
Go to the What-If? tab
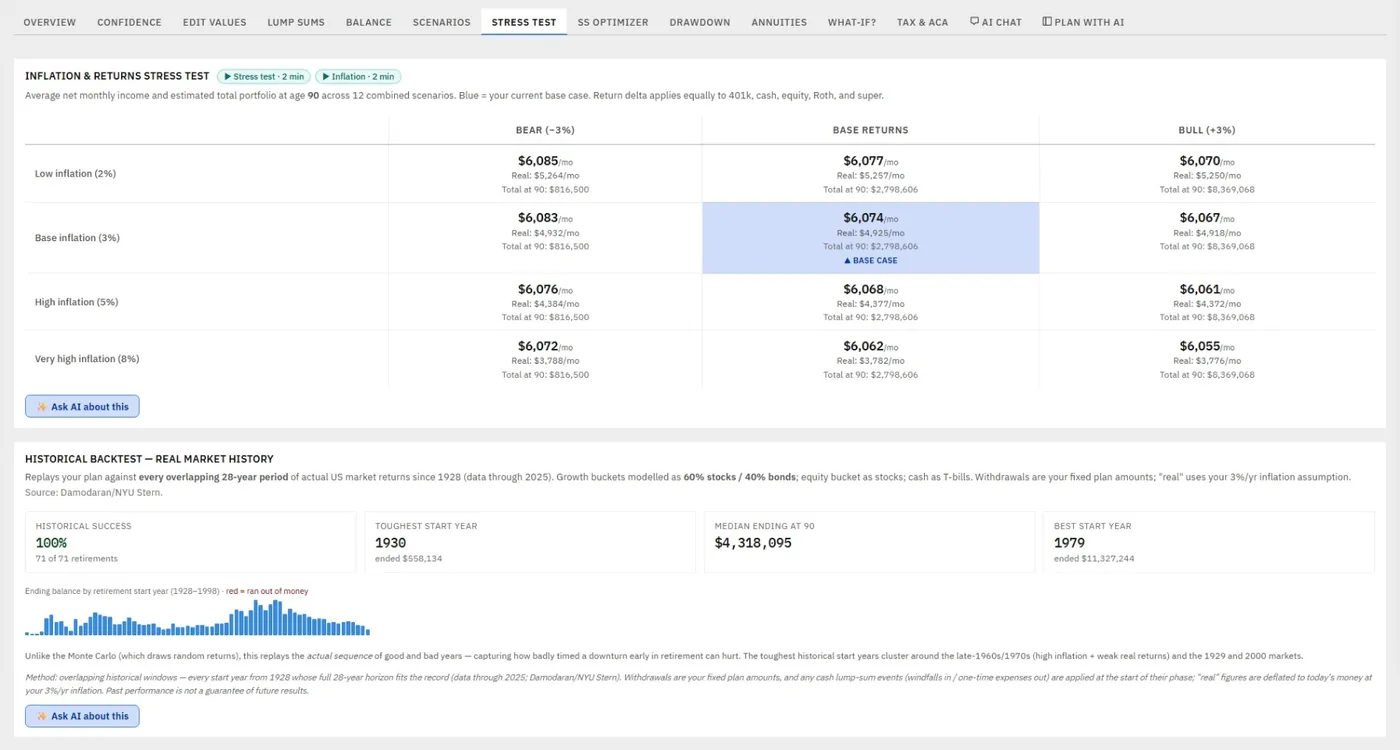[852, 22]
